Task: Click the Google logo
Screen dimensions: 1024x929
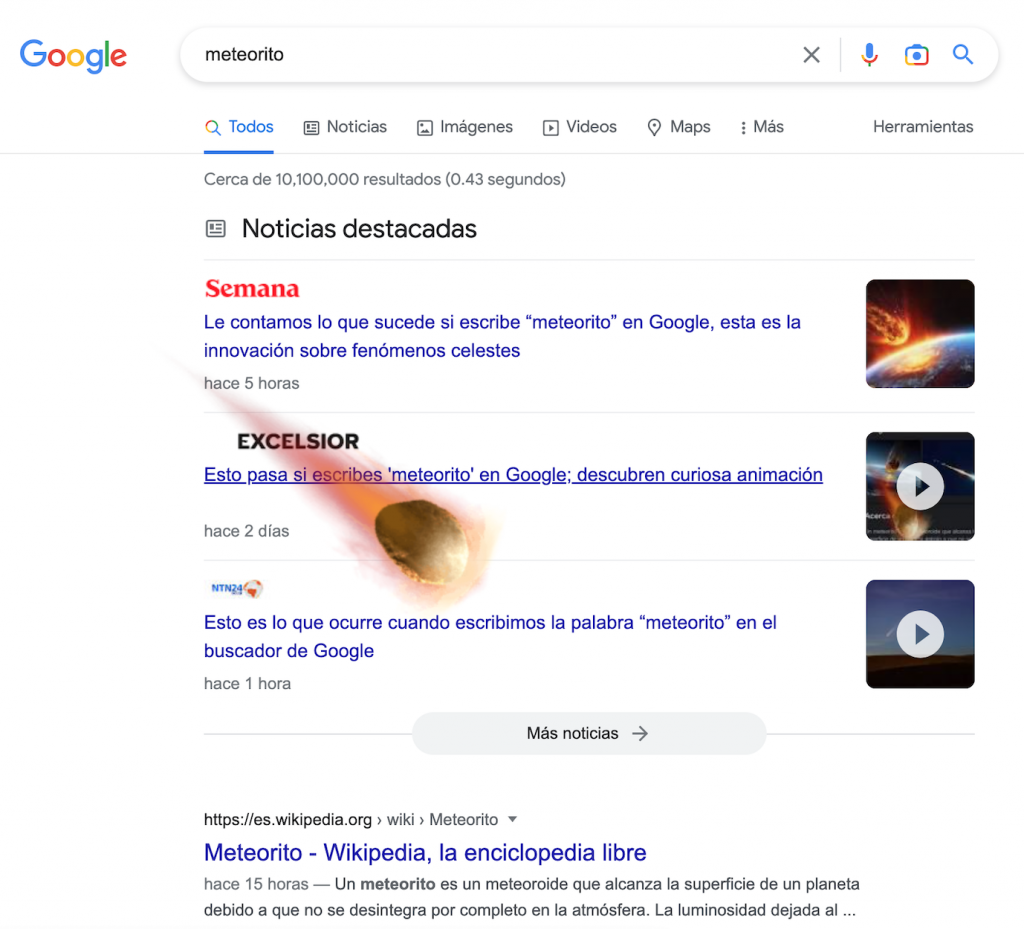Action: (x=73, y=55)
